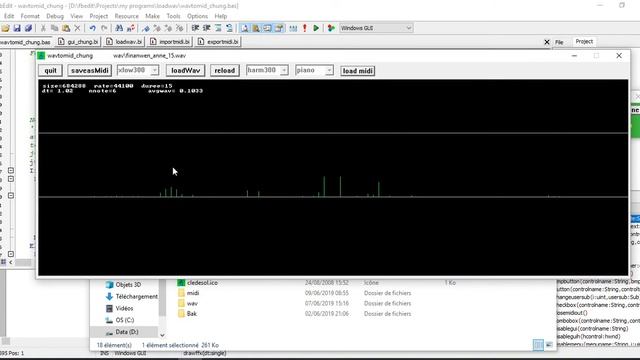Image resolution: width=640 pixels, height=360 pixels.
Task: Switch to the loadwav.bi tab
Action: click(x=124, y=42)
